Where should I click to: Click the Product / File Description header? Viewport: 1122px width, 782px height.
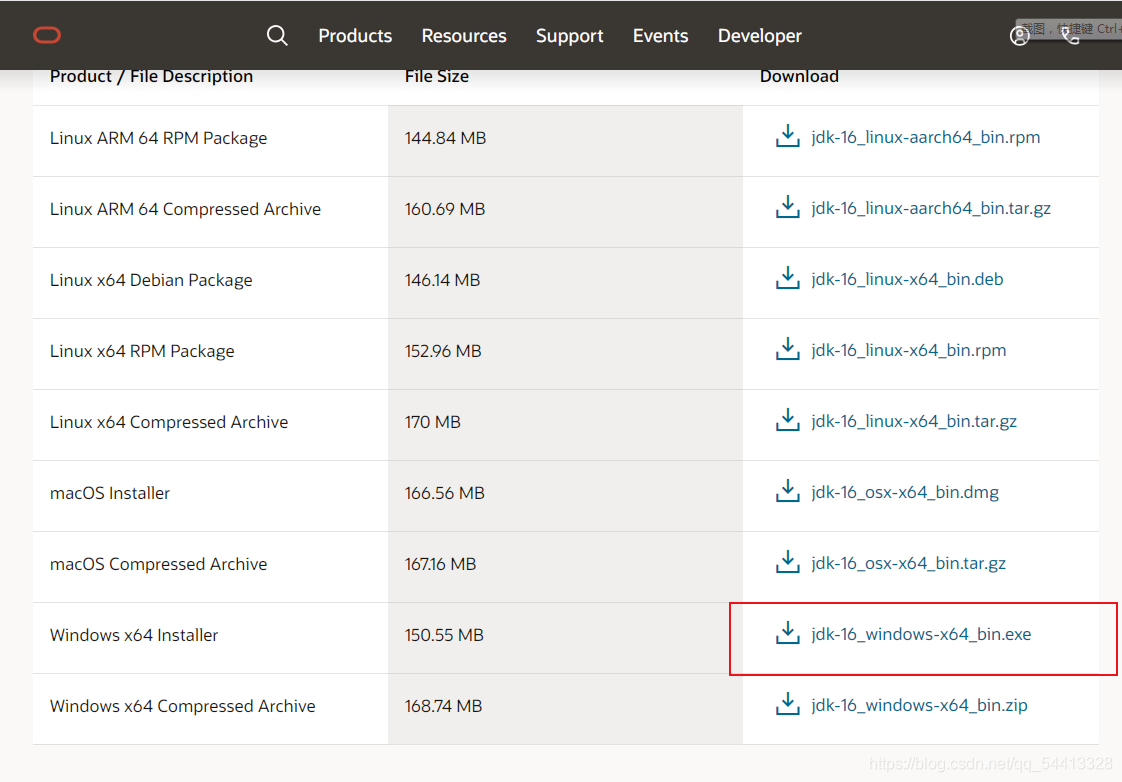[x=151, y=77]
